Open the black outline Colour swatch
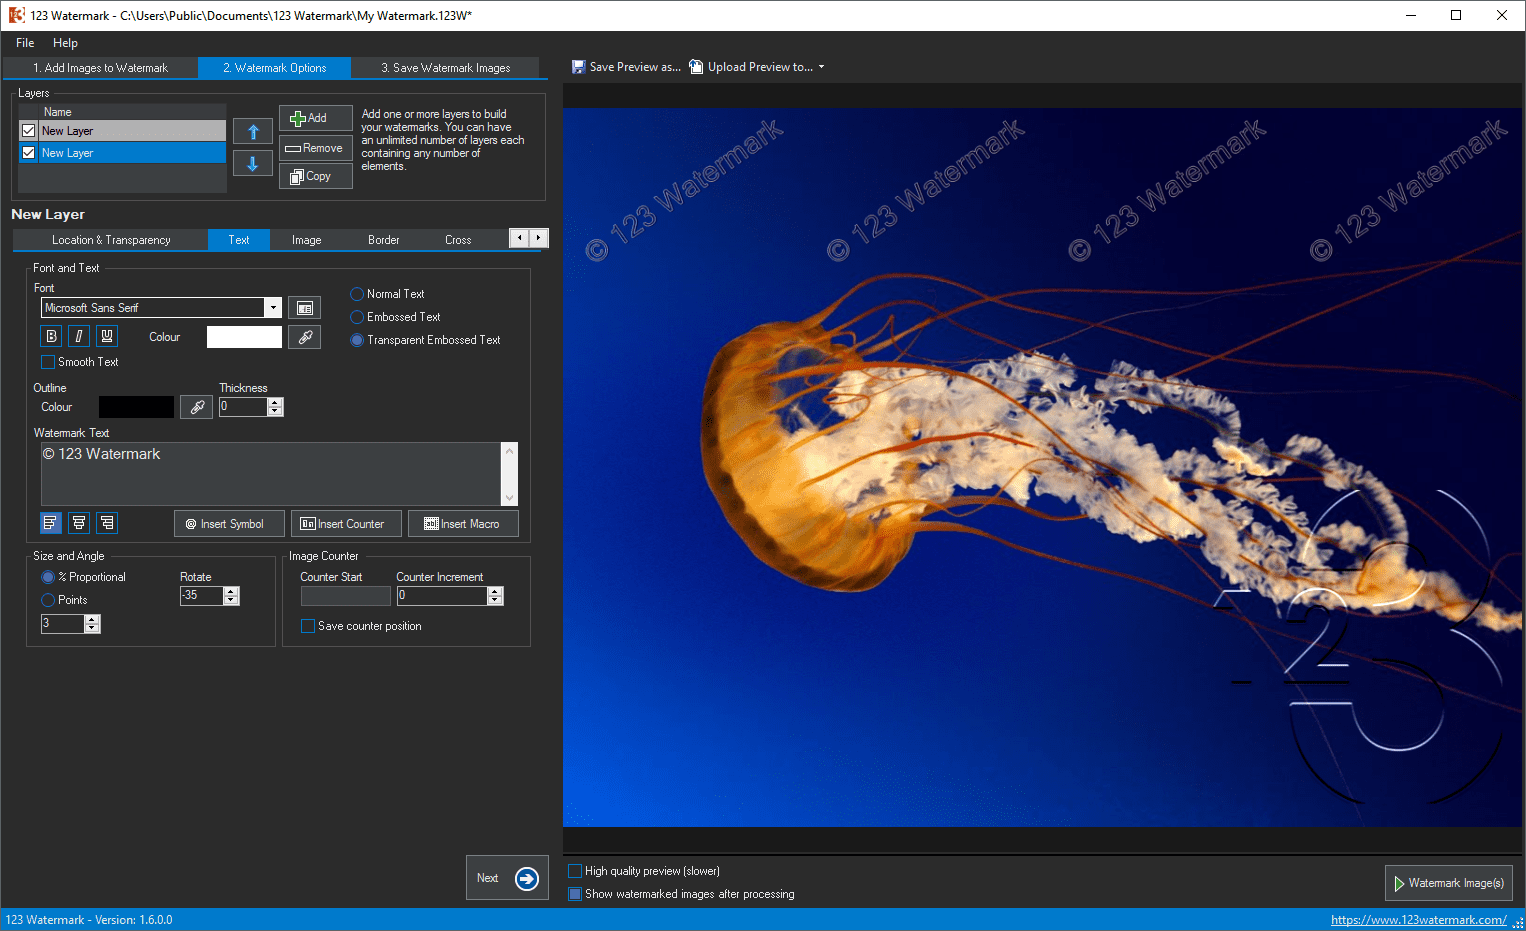This screenshot has width=1526, height=931. click(137, 407)
